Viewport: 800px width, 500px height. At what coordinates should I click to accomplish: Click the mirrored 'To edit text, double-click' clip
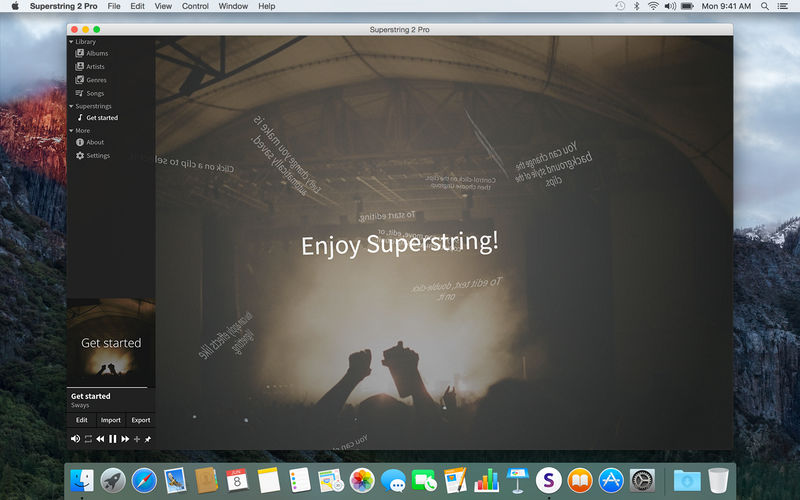click(x=457, y=288)
